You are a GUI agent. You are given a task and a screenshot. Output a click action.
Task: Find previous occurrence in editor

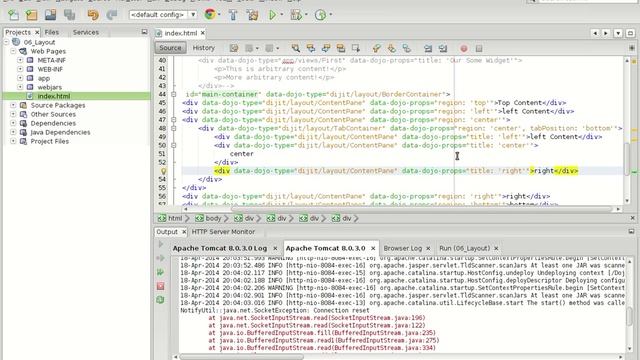coord(311,48)
